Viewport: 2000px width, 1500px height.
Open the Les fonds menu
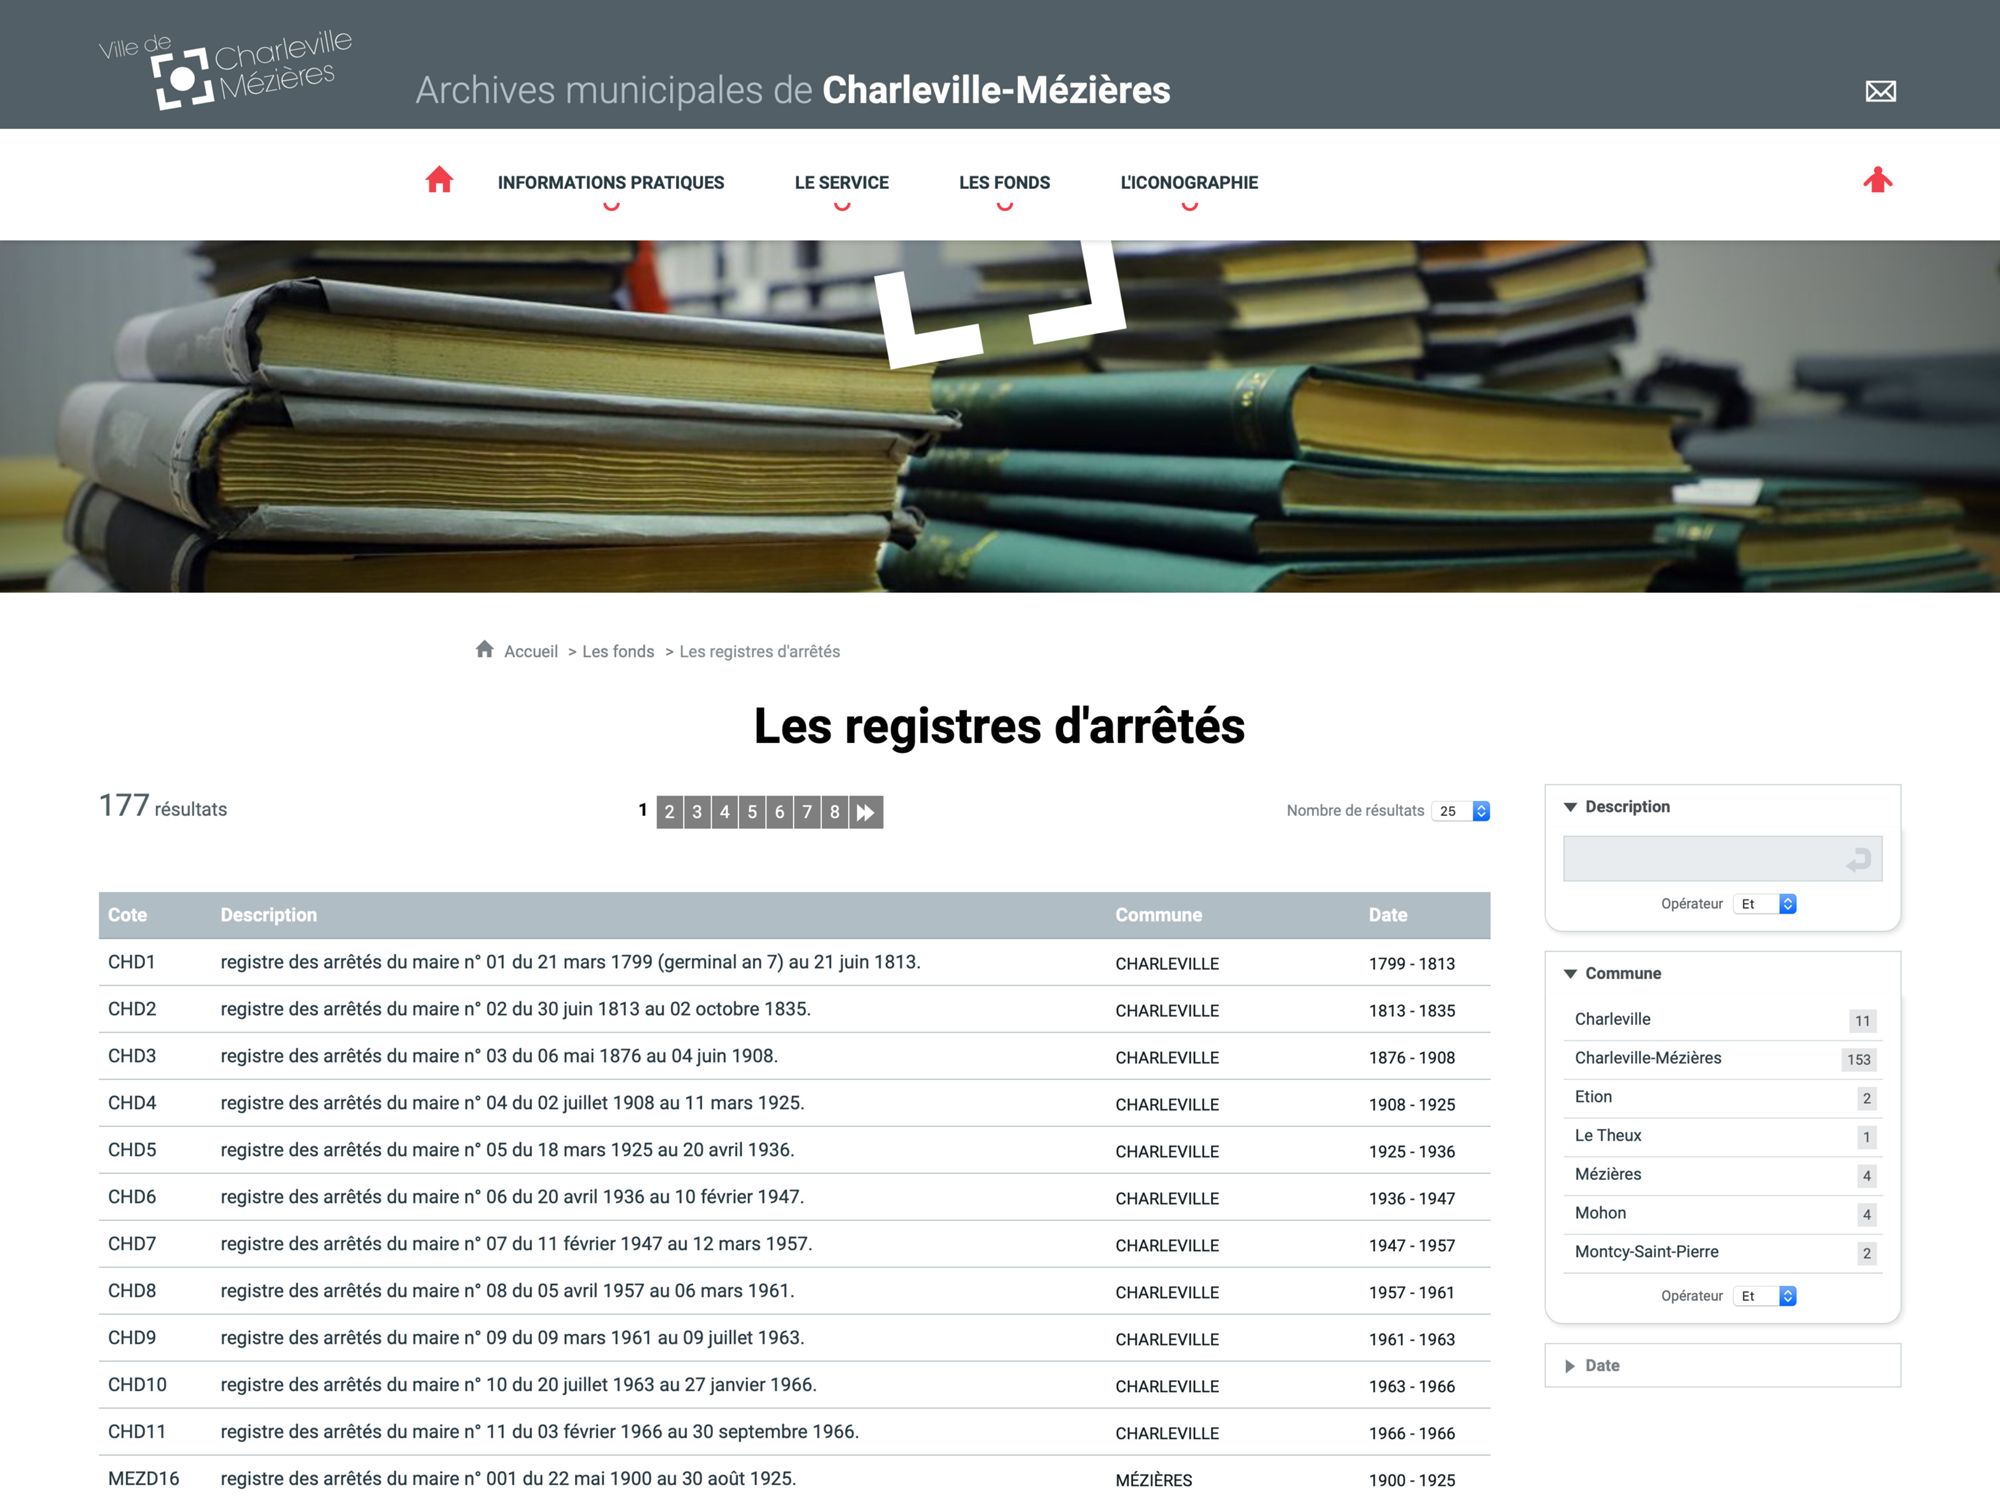(1004, 183)
